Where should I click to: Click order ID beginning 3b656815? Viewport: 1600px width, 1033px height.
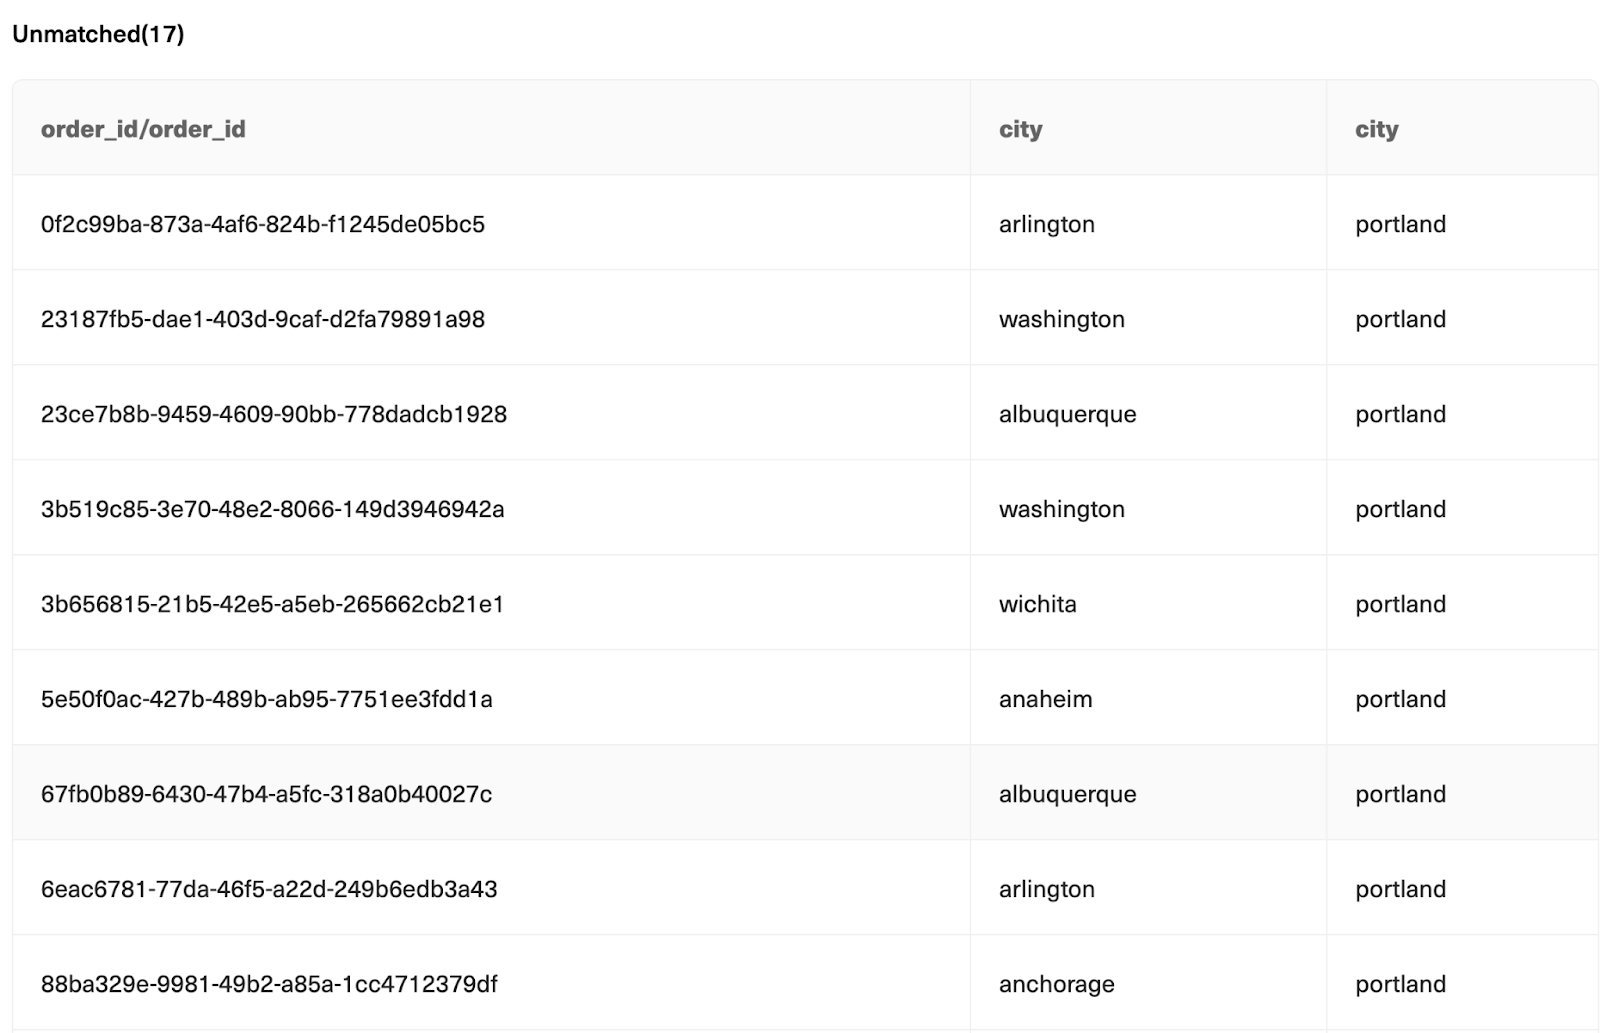272,604
